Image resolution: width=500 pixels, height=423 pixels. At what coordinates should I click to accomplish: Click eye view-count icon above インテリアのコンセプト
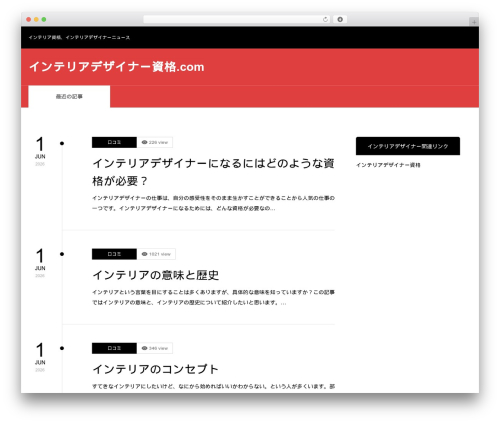tap(144, 348)
